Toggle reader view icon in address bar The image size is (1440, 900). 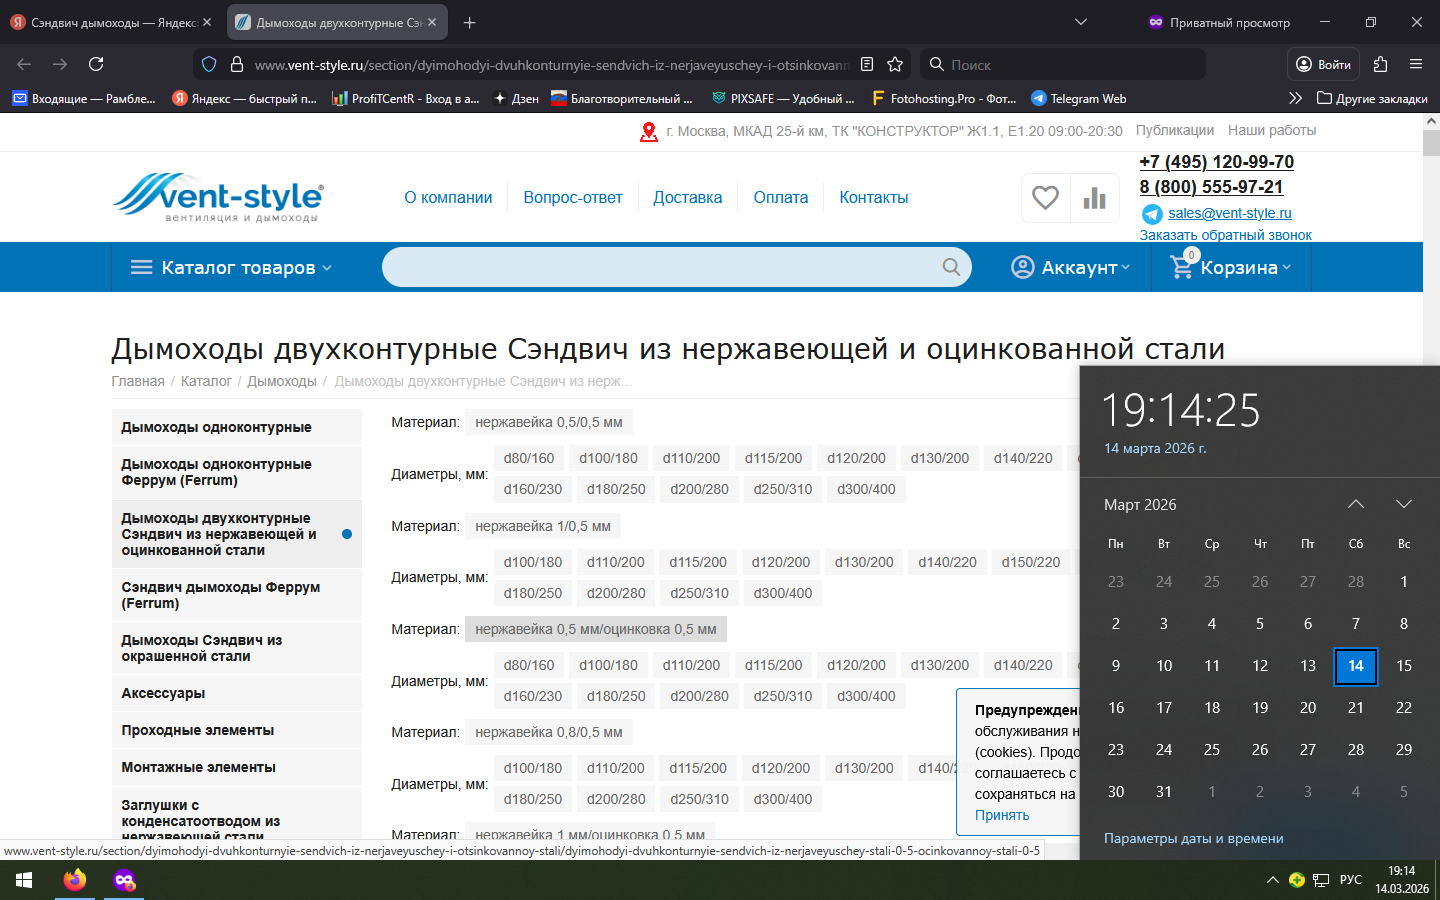[867, 64]
